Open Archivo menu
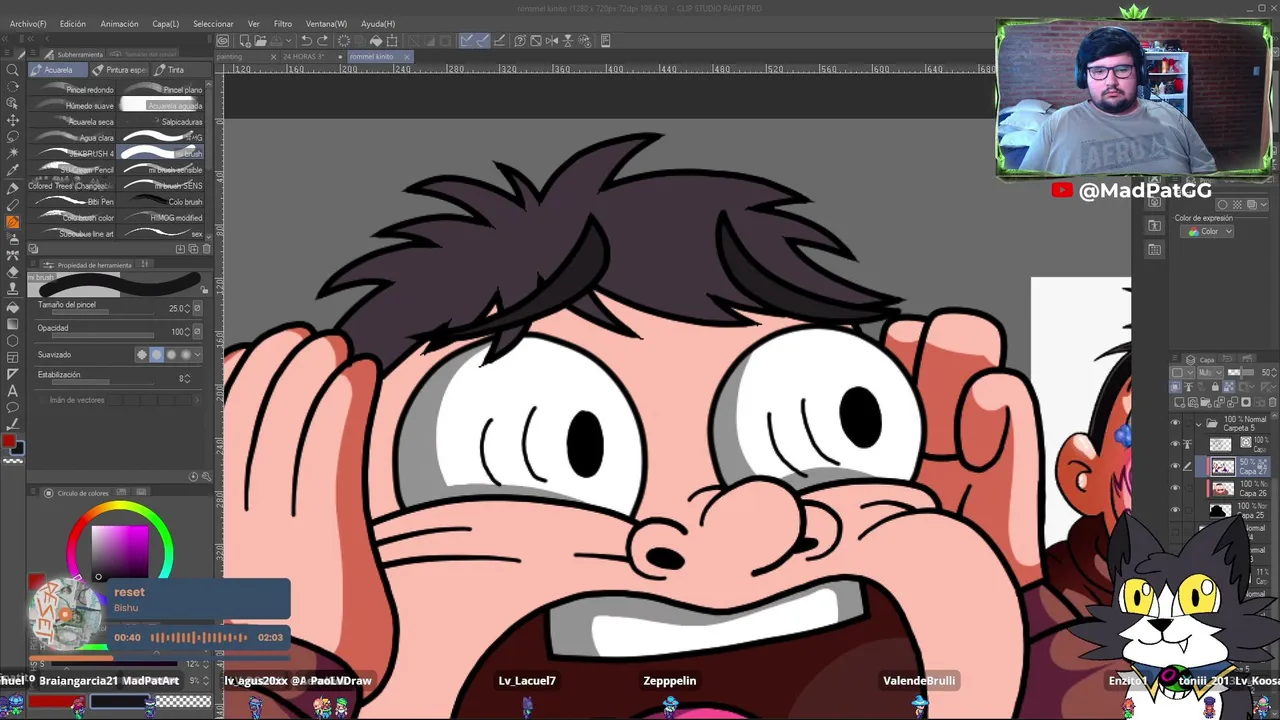Screen dimensions: 1280x720 28,23
